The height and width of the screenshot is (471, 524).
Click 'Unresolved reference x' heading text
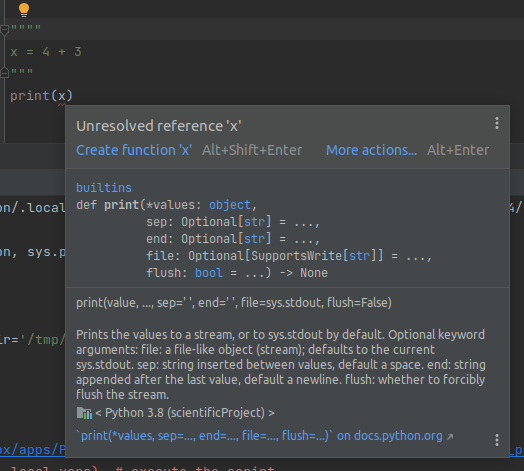[159, 126]
